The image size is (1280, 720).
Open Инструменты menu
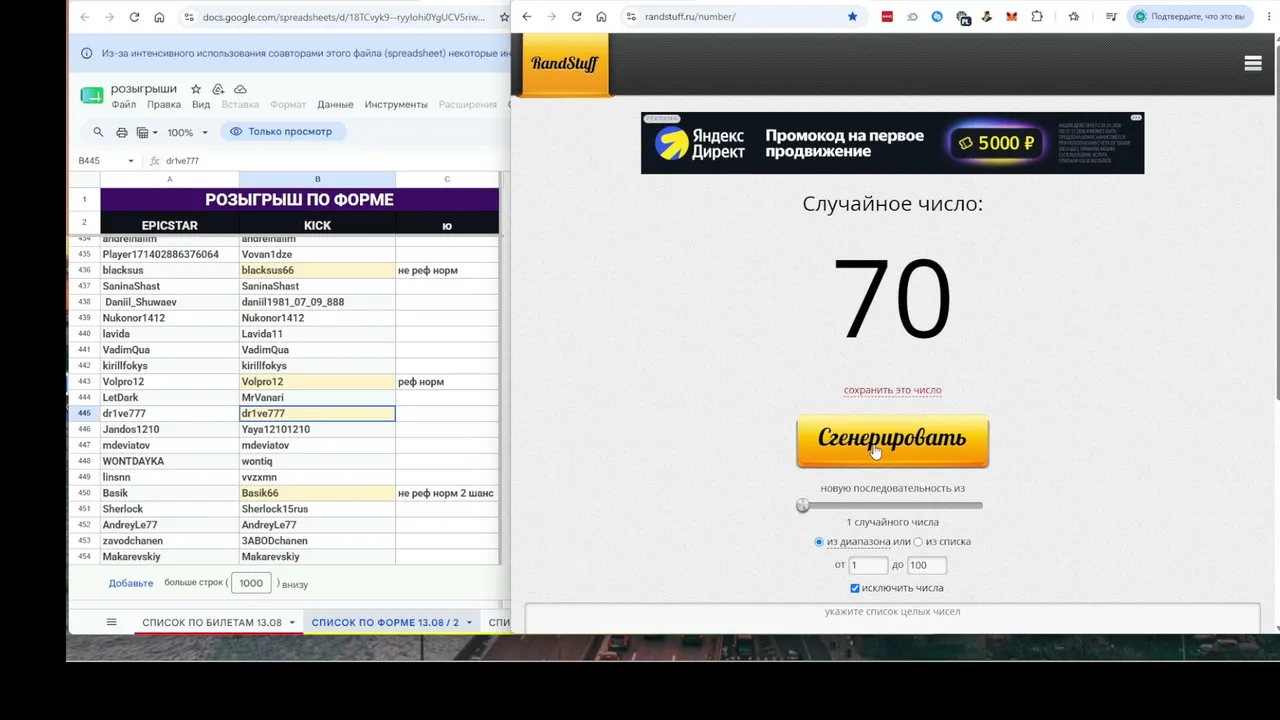[x=396, y=104]
